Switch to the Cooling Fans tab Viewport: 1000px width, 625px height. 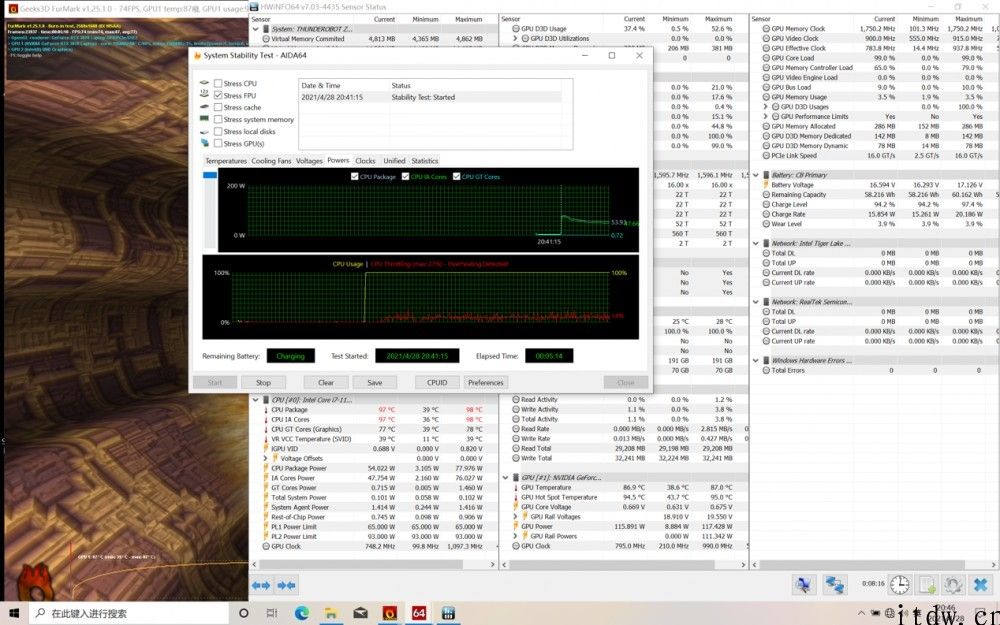coord(271,161)
